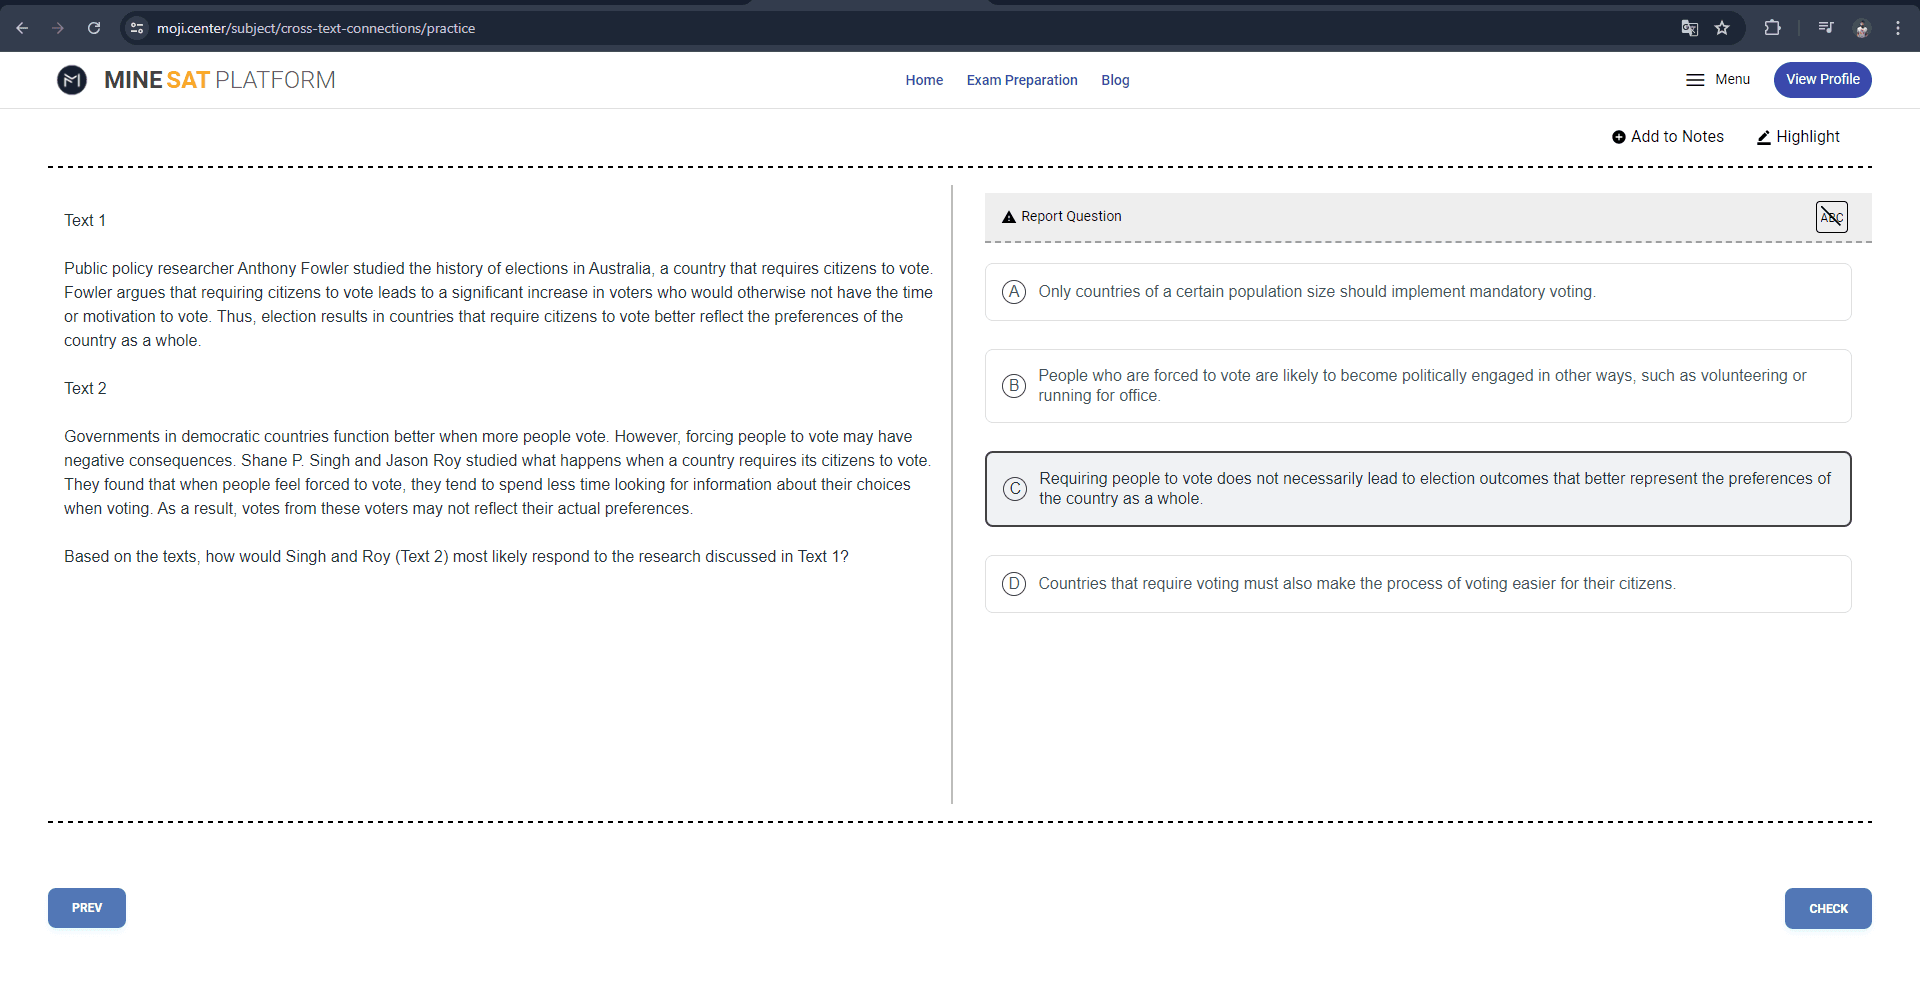Screen dimensions: 1920x1000
Task: Switch to Exam Preparation
Action: coord(1021,80)
